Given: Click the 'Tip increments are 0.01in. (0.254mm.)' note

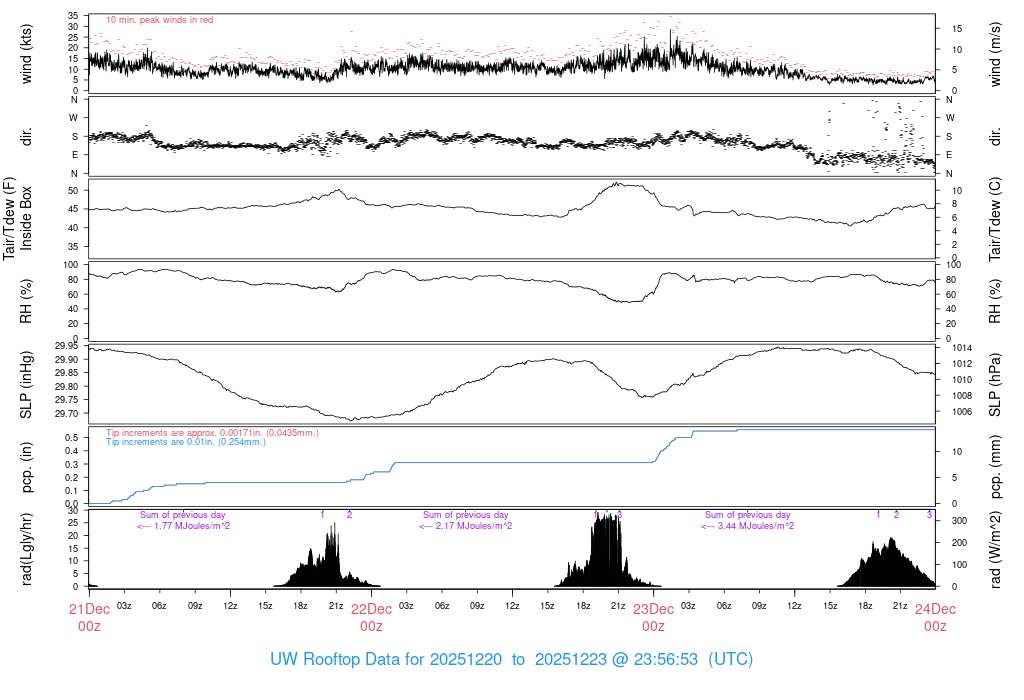Looking at the screenshot, I should click(186, 442).
